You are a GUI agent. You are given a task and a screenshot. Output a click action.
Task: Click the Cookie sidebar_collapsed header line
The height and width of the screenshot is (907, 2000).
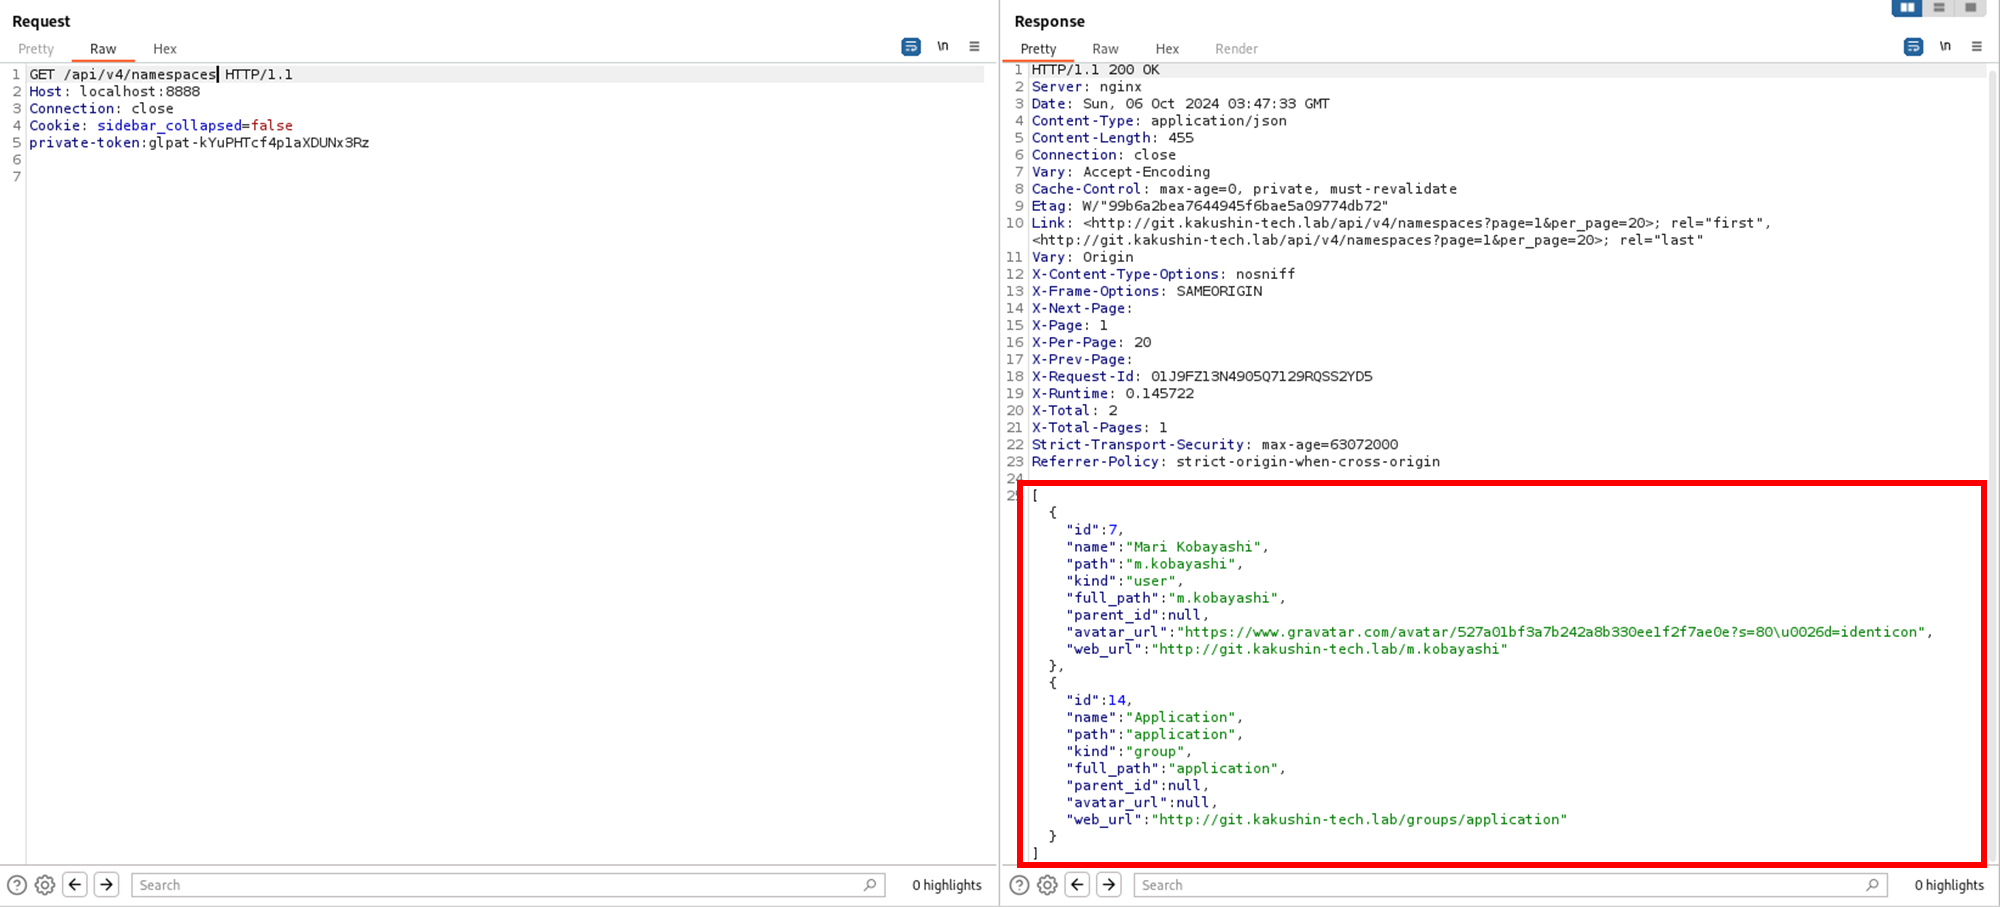point(161,125)
